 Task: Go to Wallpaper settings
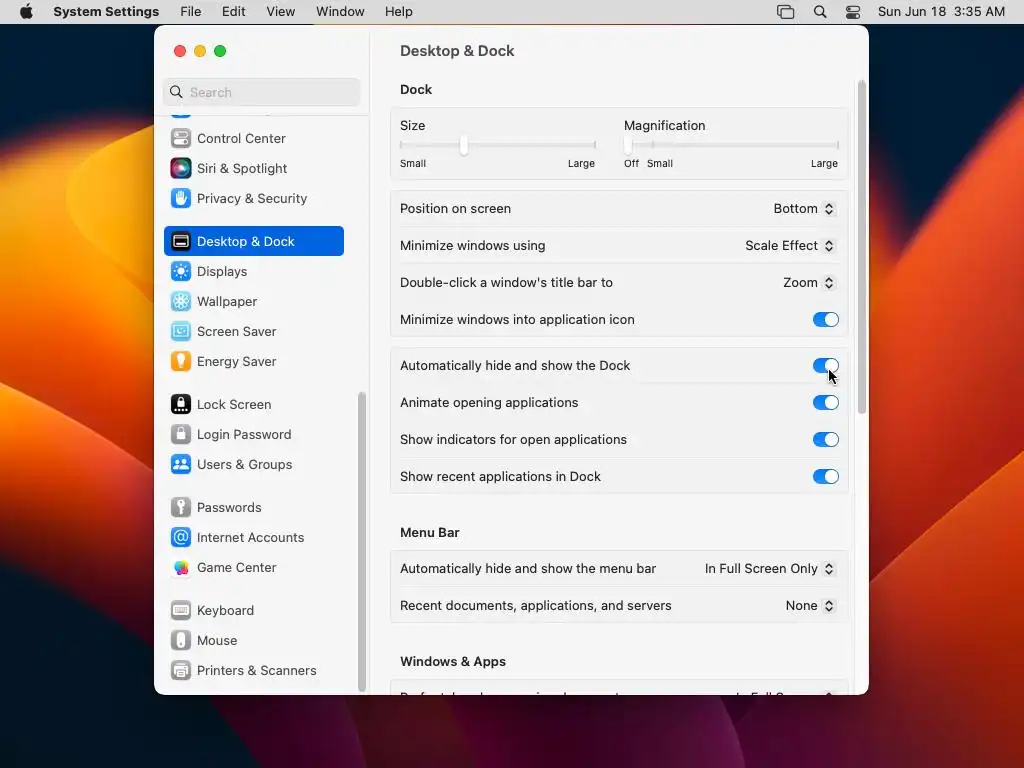pos(254,302)
